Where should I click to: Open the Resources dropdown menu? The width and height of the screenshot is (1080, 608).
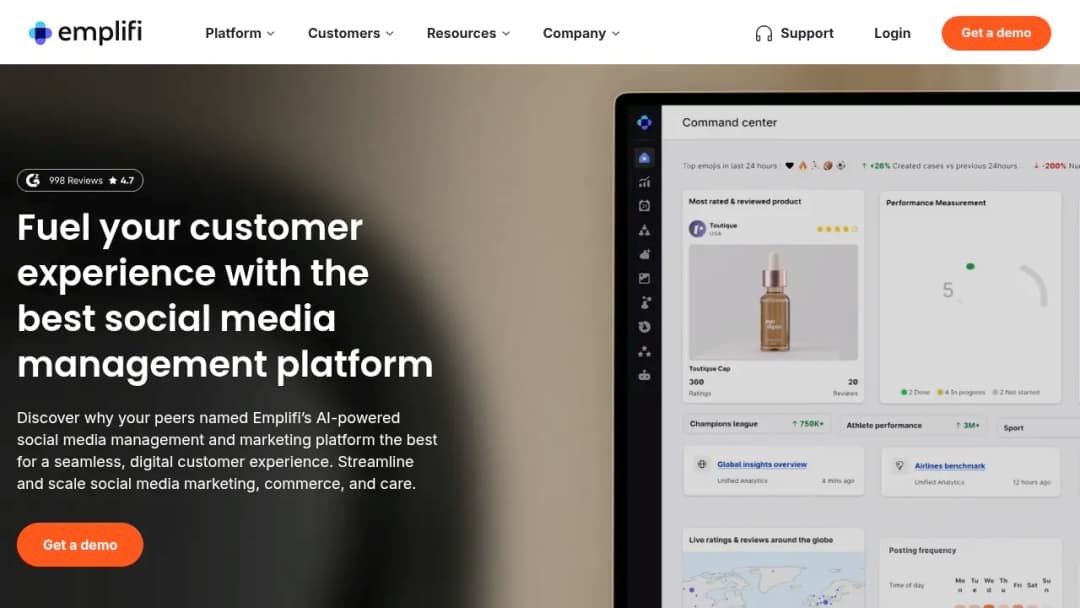point(468,33)
